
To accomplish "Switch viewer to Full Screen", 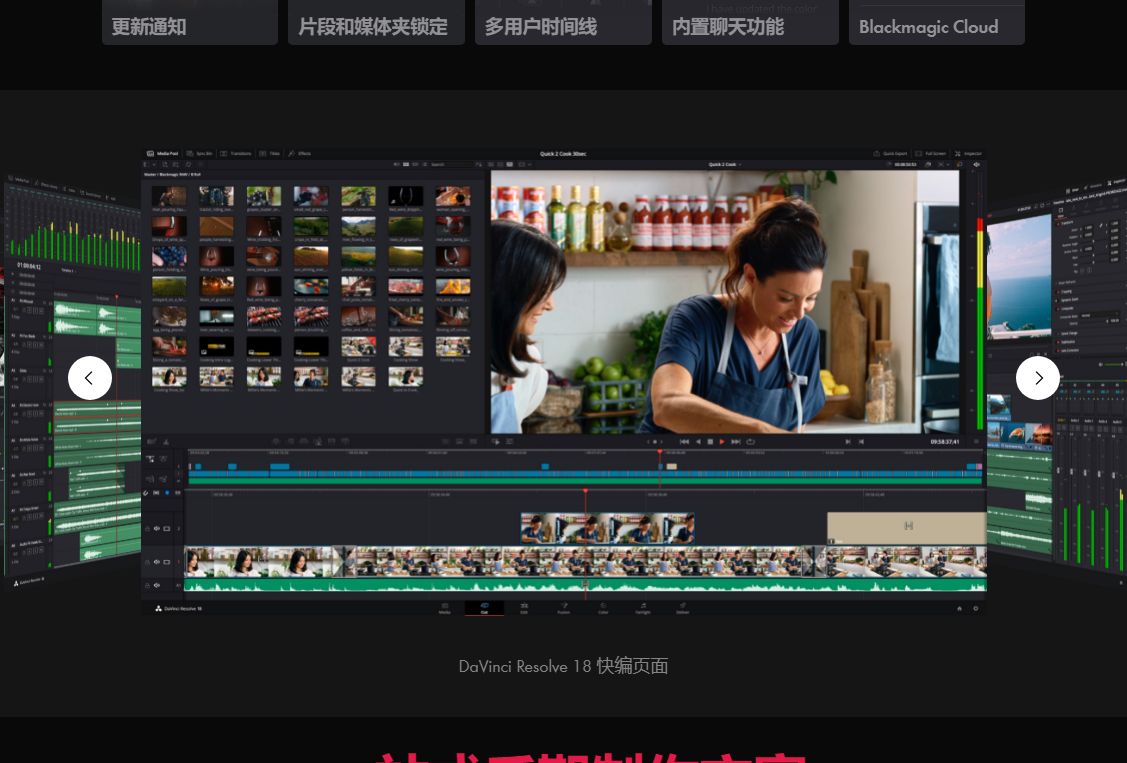I will [x=931, y=154].
